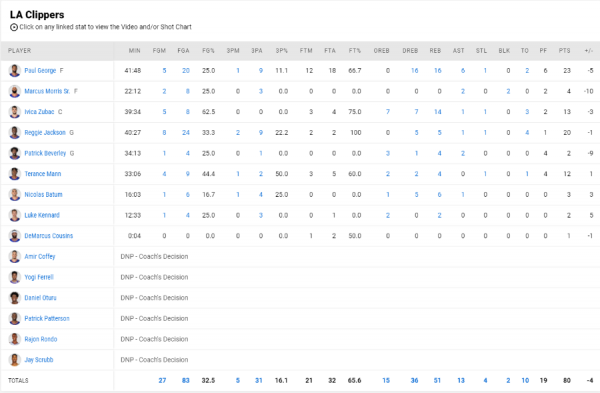600x393 pixels.
Task: View Reggie Jackson's 24 FGA shot chart
Action: pyautogui.click(x=186, y=132)
